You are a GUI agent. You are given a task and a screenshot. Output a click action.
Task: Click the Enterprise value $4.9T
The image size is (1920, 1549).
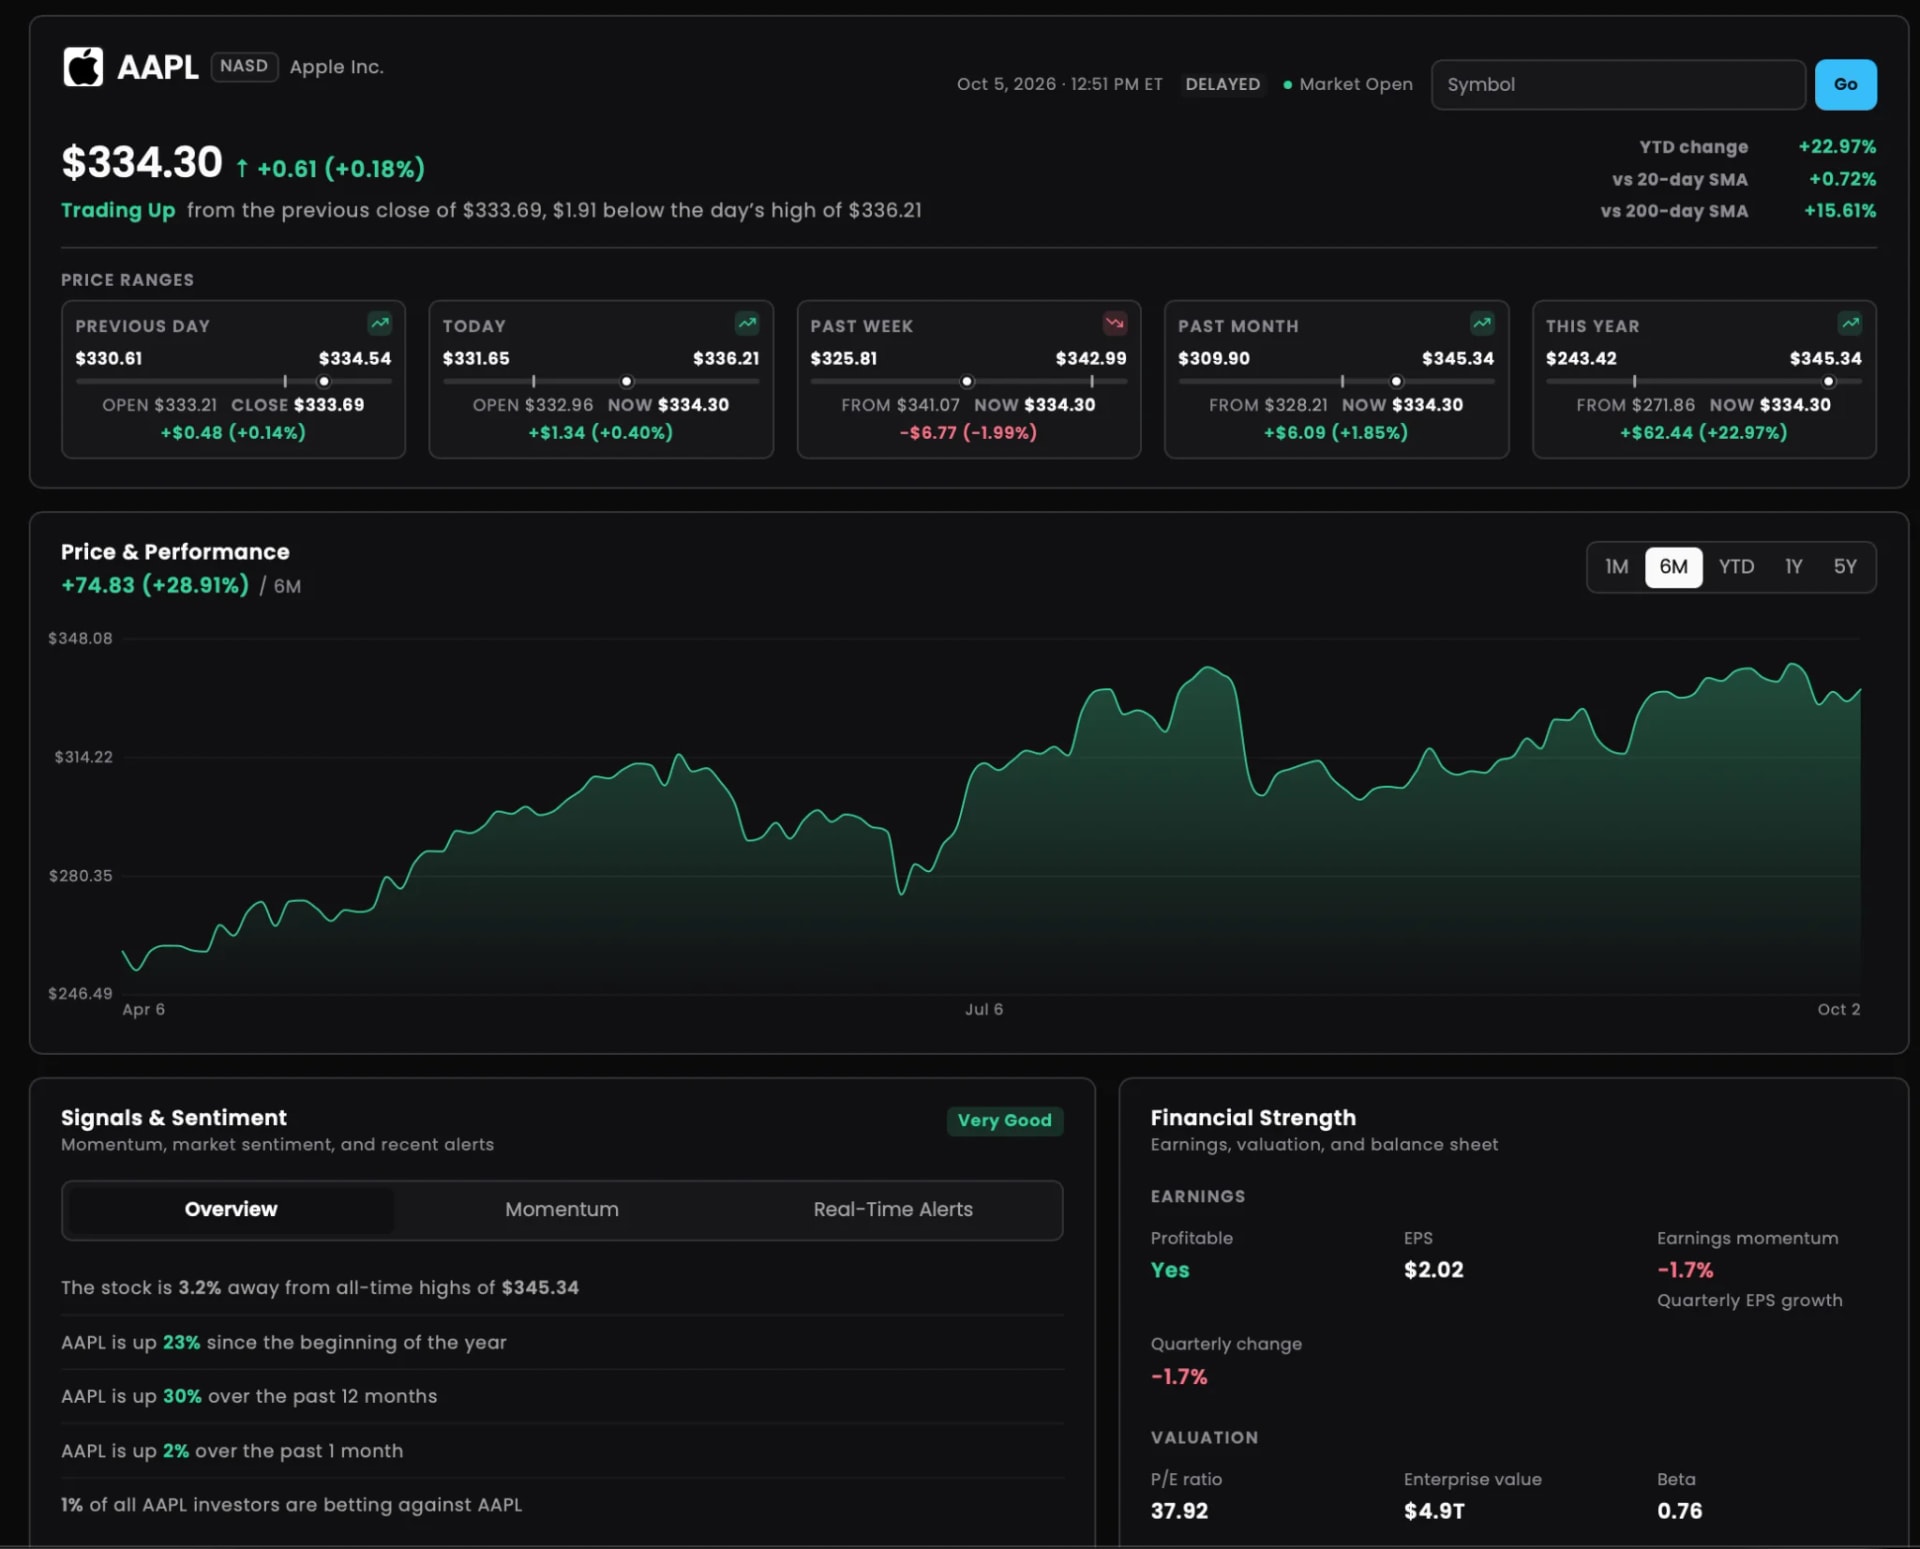[x=1434, y=1510]
